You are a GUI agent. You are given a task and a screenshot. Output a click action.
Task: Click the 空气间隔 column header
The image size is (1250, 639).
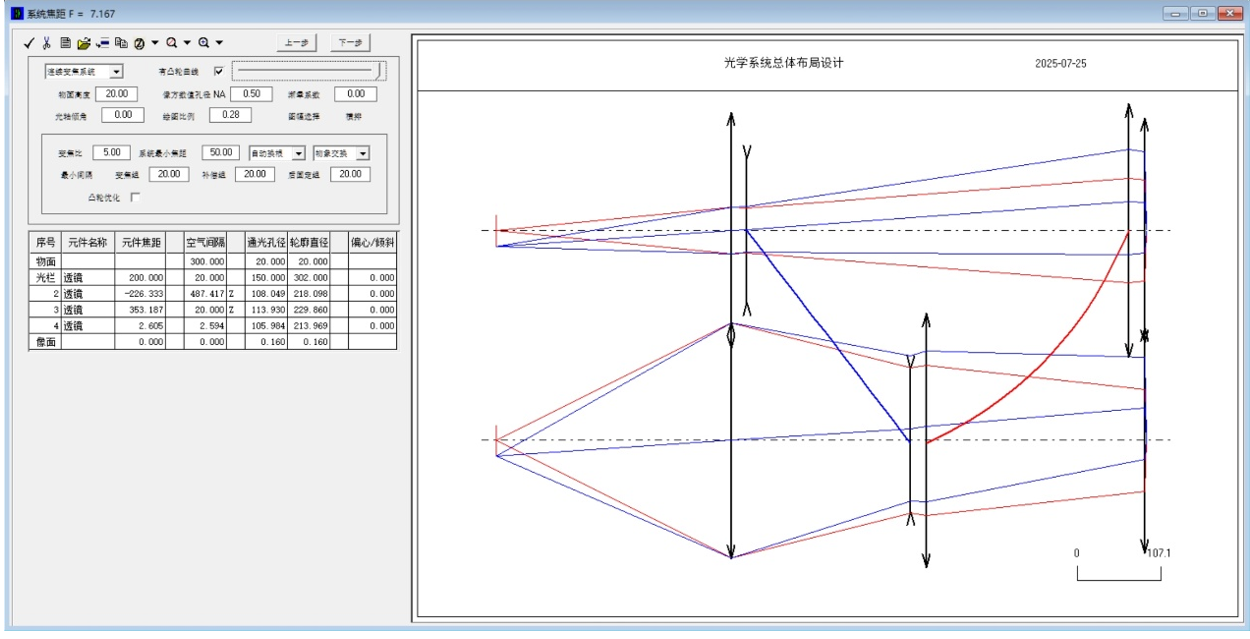(206, 242)
